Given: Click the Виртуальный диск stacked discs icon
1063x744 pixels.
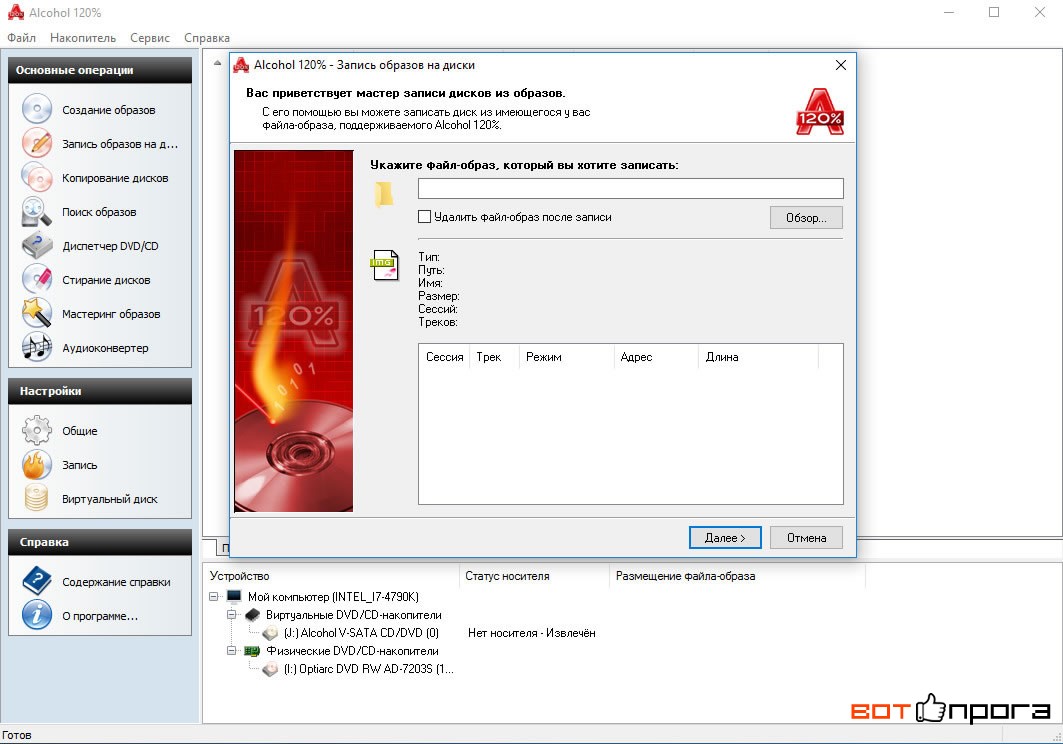Looking at the screenshot, I should tap(37, 498).
